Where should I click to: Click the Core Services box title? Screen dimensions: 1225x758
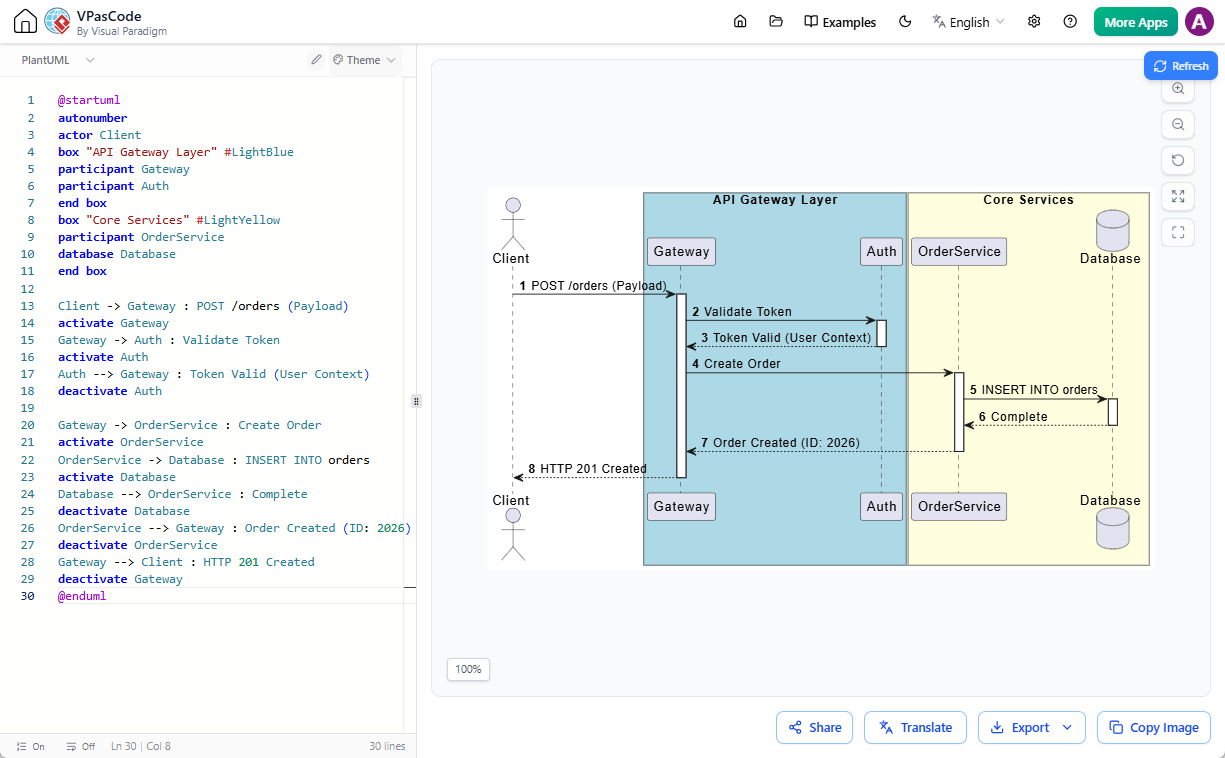(1028, 200)
